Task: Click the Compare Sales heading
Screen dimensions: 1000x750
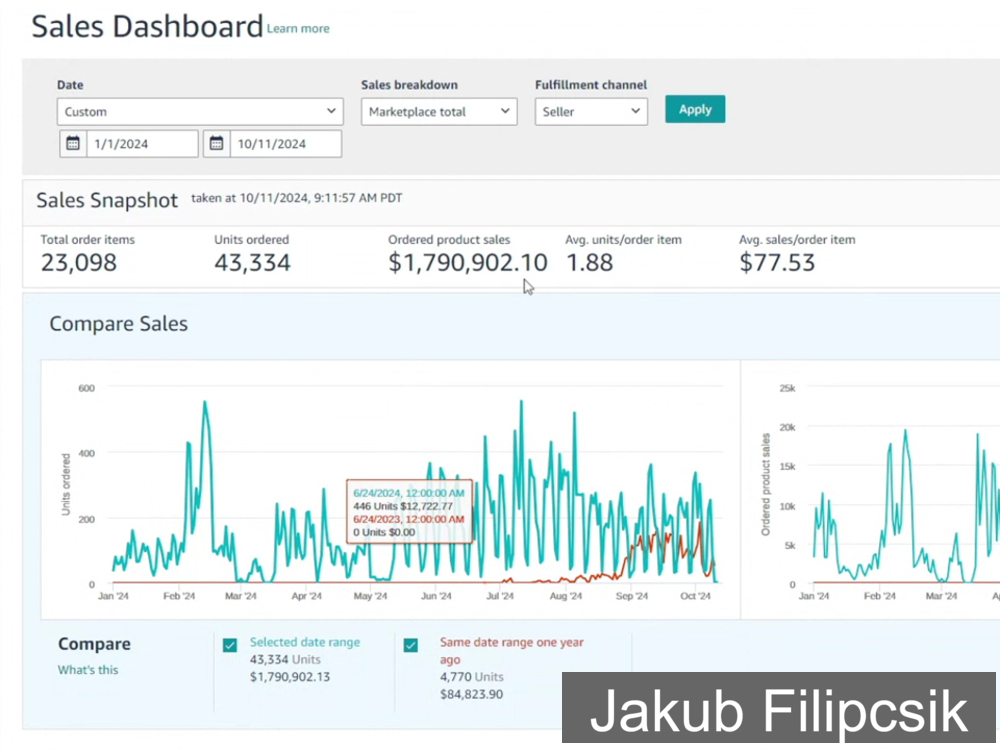Action: (x=119, y=324)
